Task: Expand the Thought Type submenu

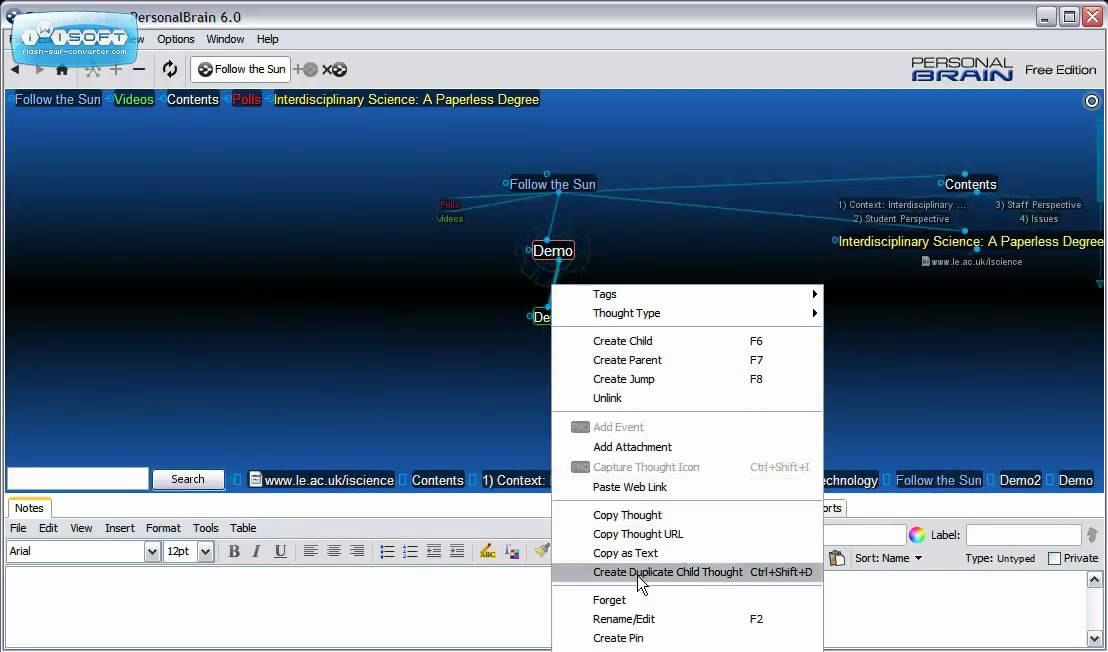Action: tap(687, 313)
